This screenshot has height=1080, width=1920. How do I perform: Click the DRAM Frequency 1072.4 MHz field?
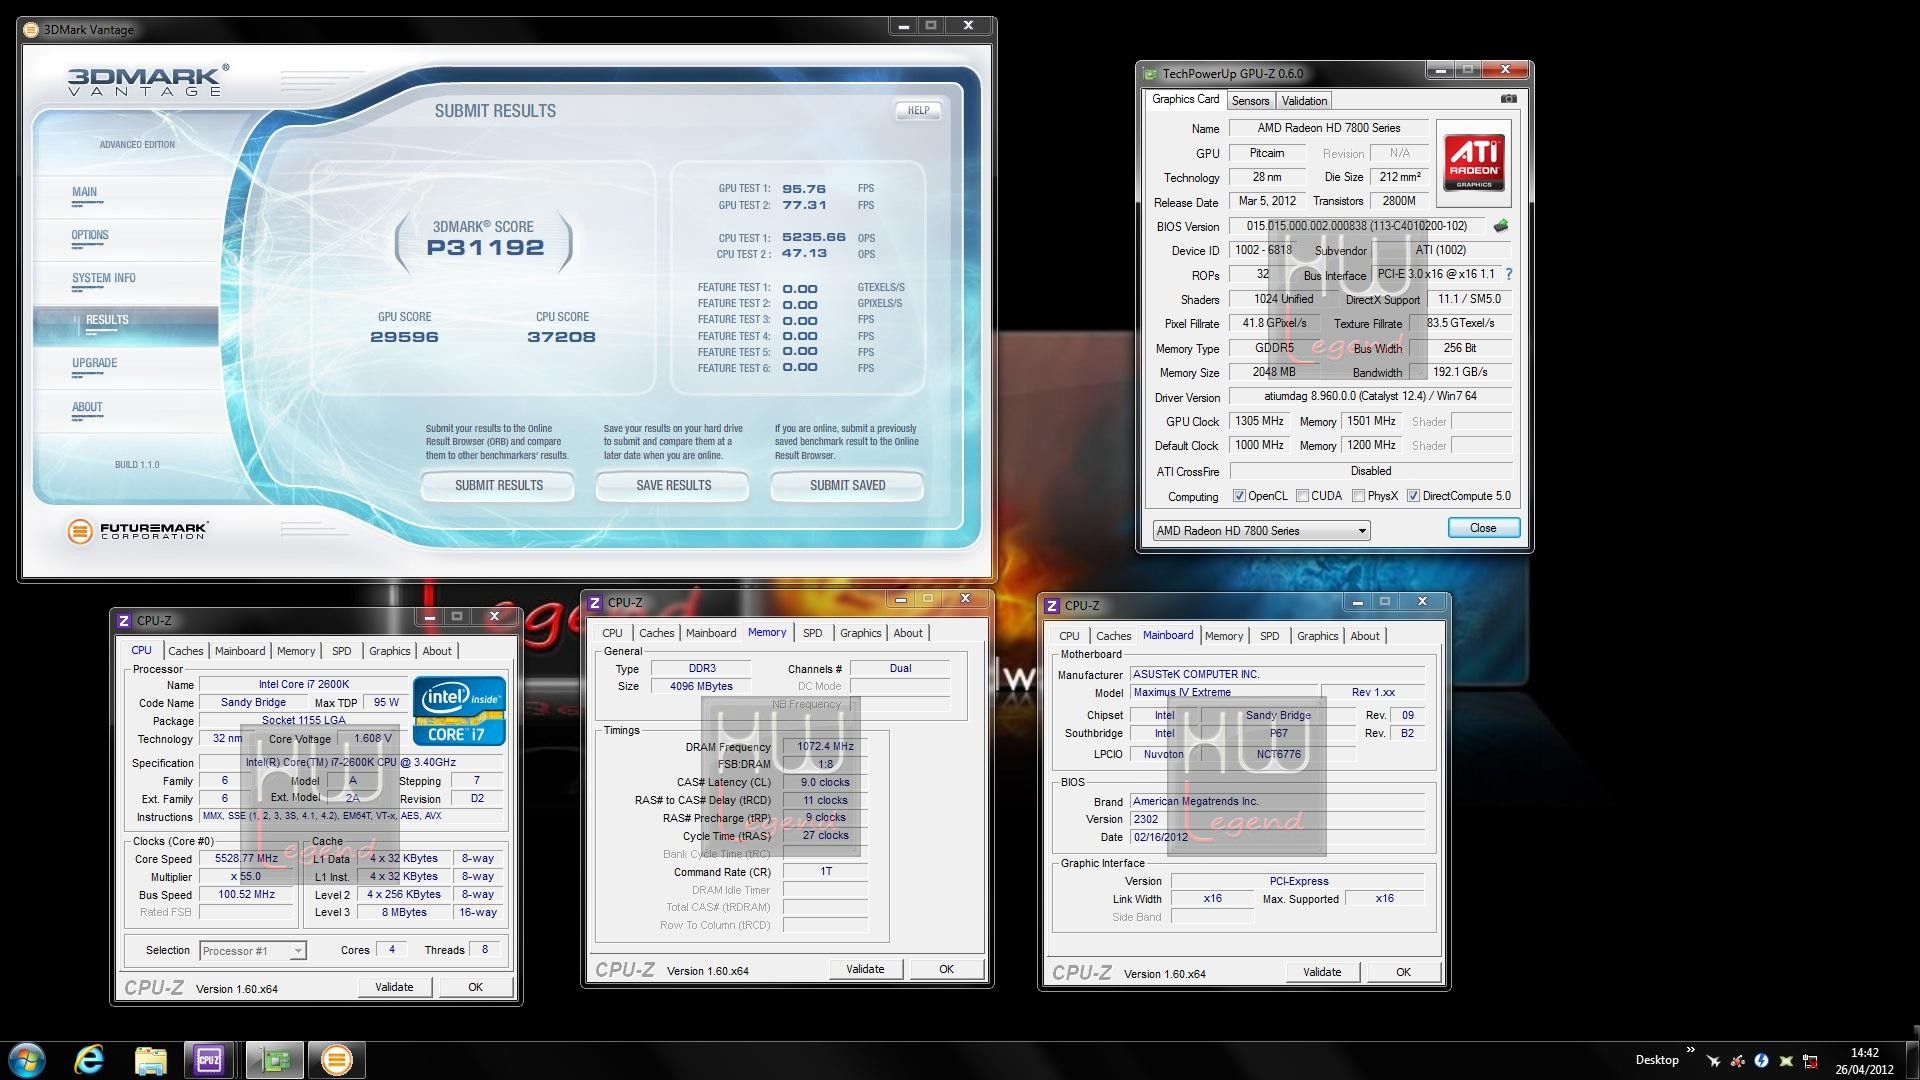tap(825, 746)
